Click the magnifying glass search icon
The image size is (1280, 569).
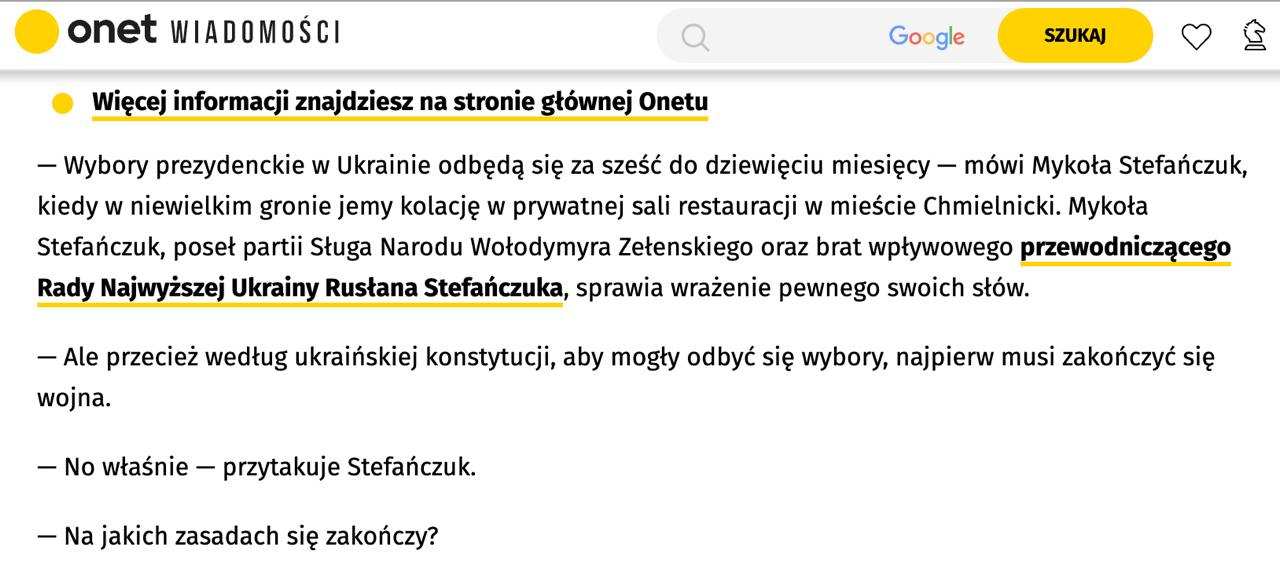695,37
